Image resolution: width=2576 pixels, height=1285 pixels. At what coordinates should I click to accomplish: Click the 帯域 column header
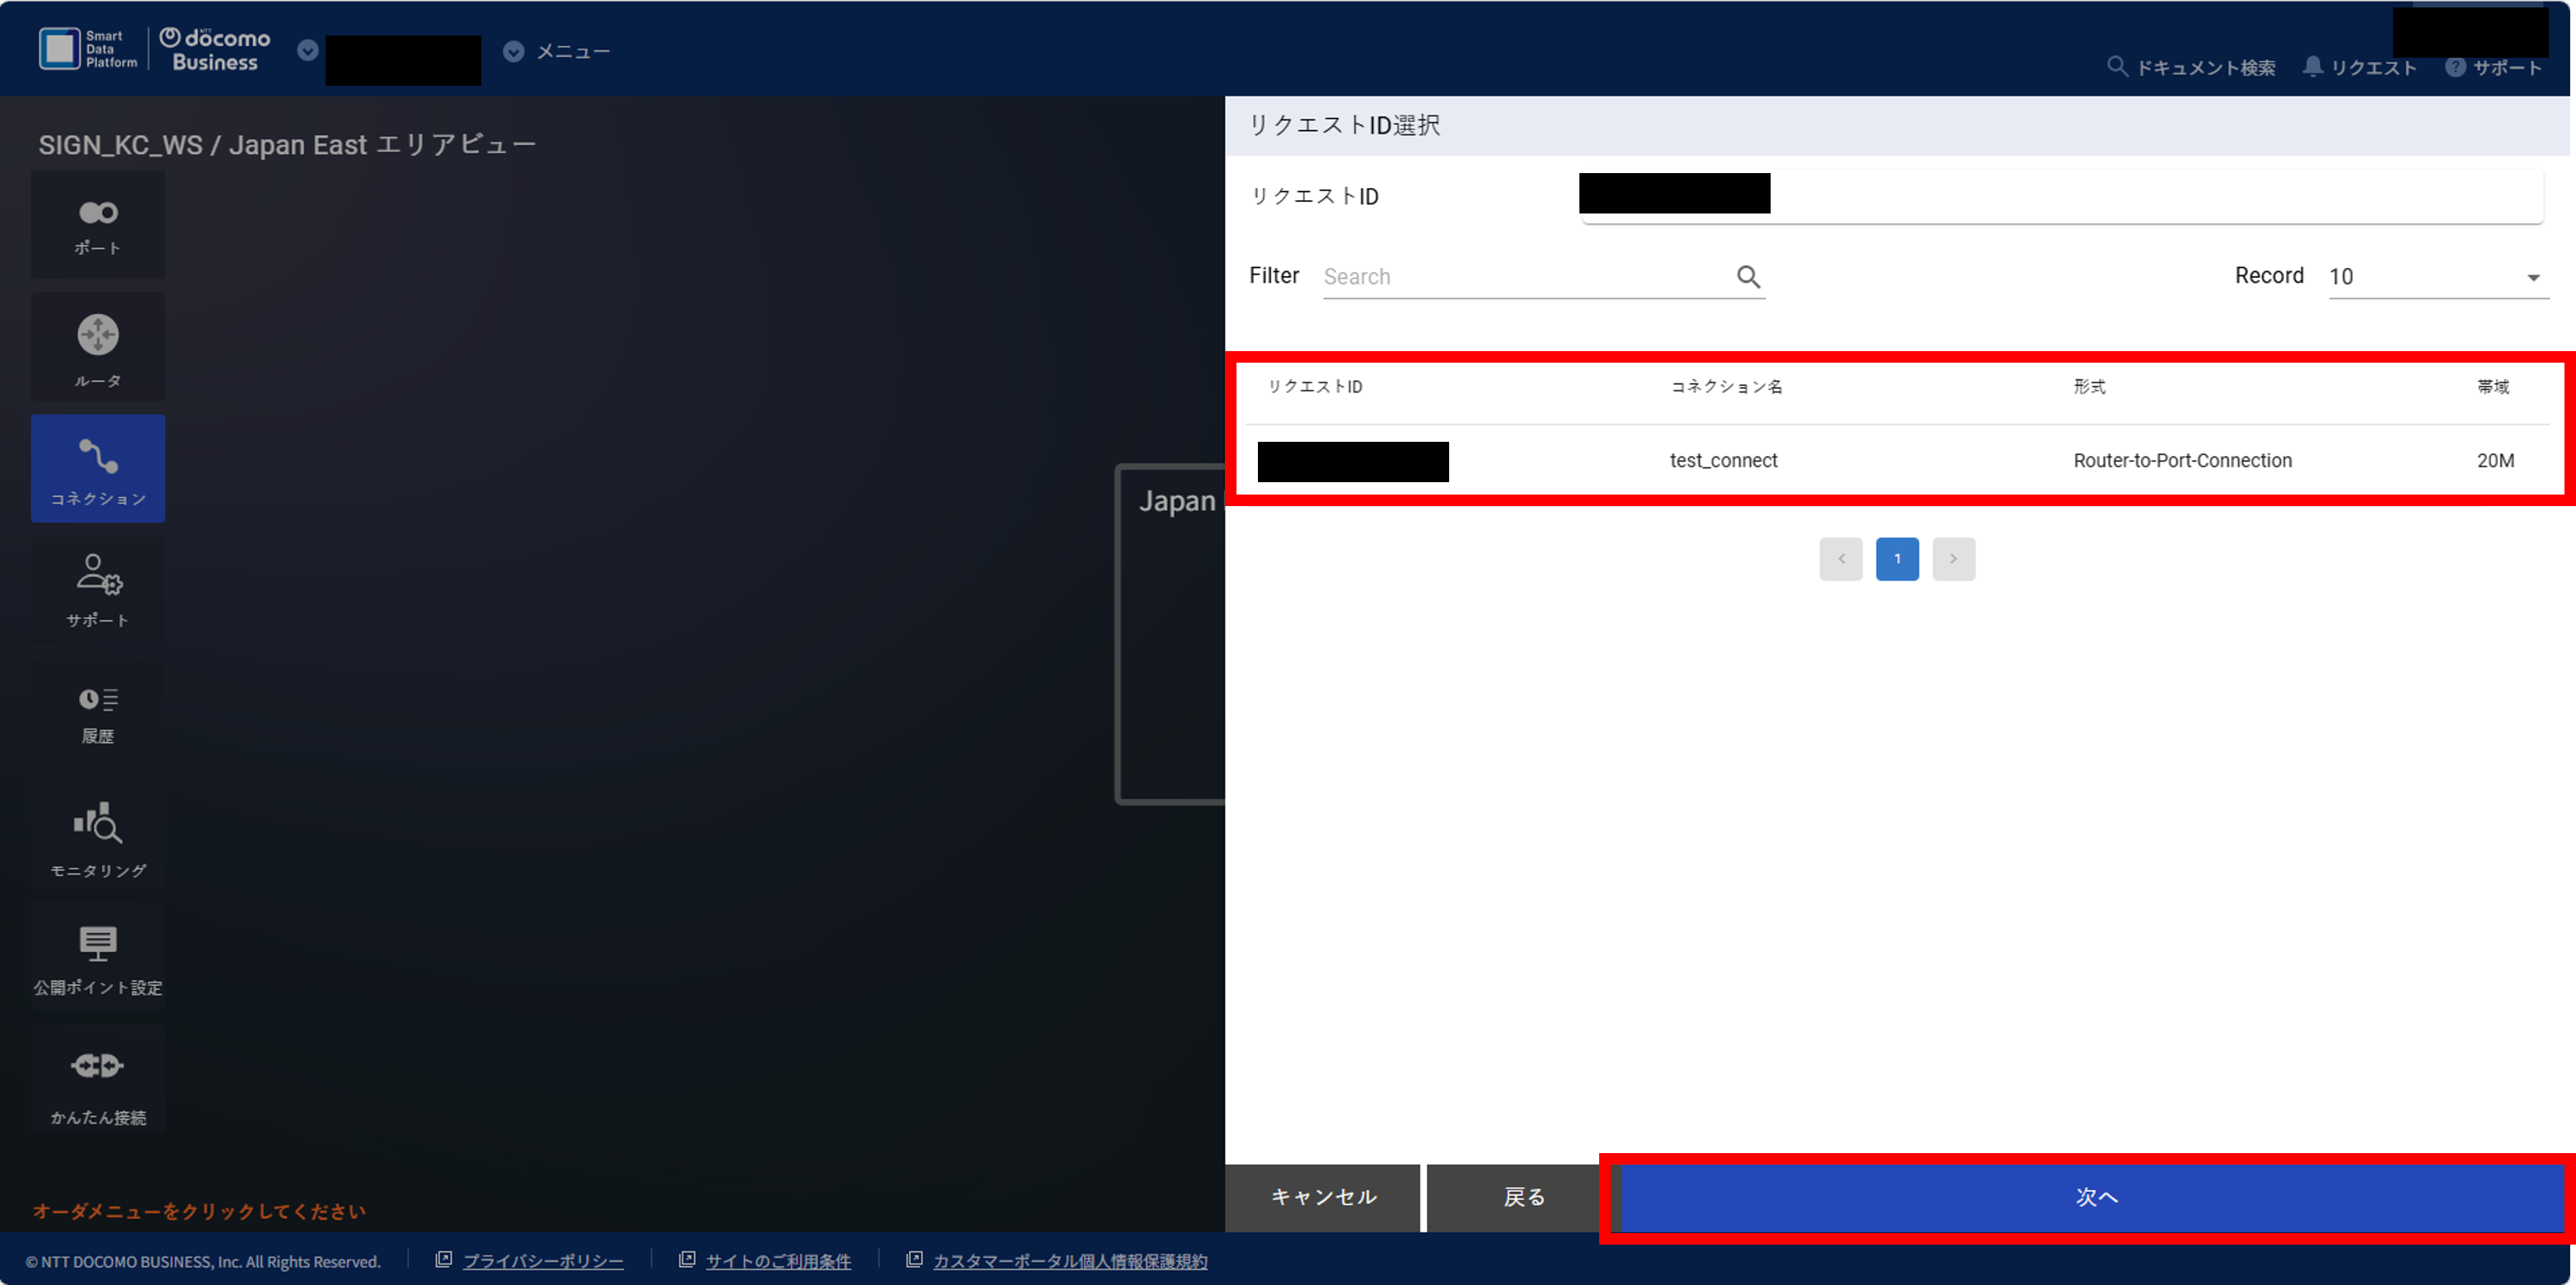[x=2492, y=387]
